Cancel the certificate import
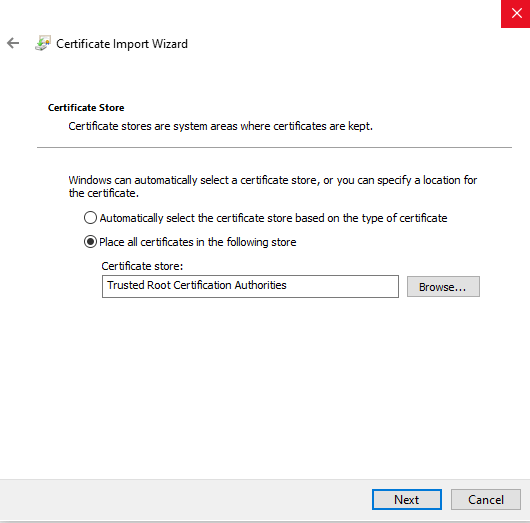 tap(486, 499)
